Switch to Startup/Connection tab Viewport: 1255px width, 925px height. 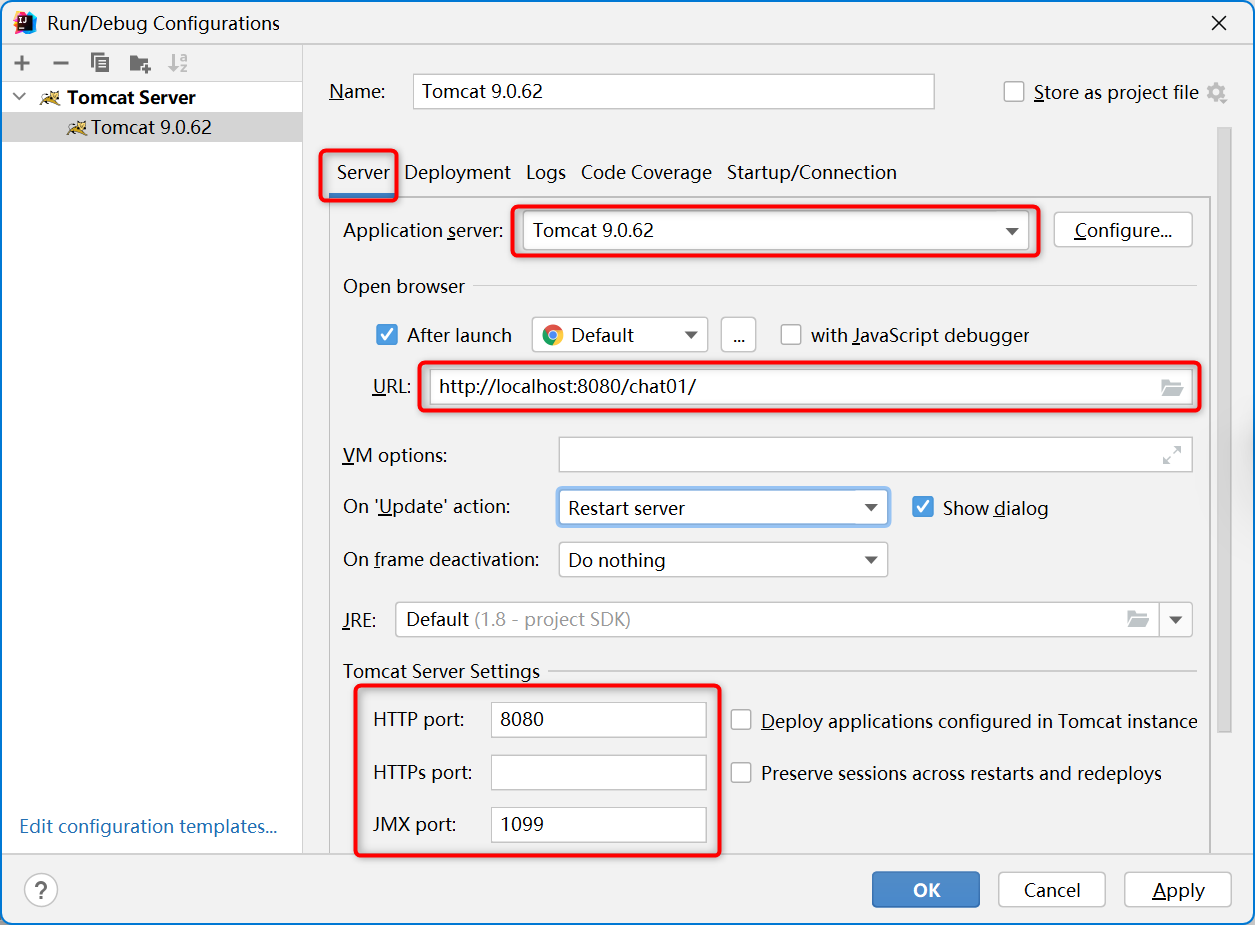coord(812,173)
